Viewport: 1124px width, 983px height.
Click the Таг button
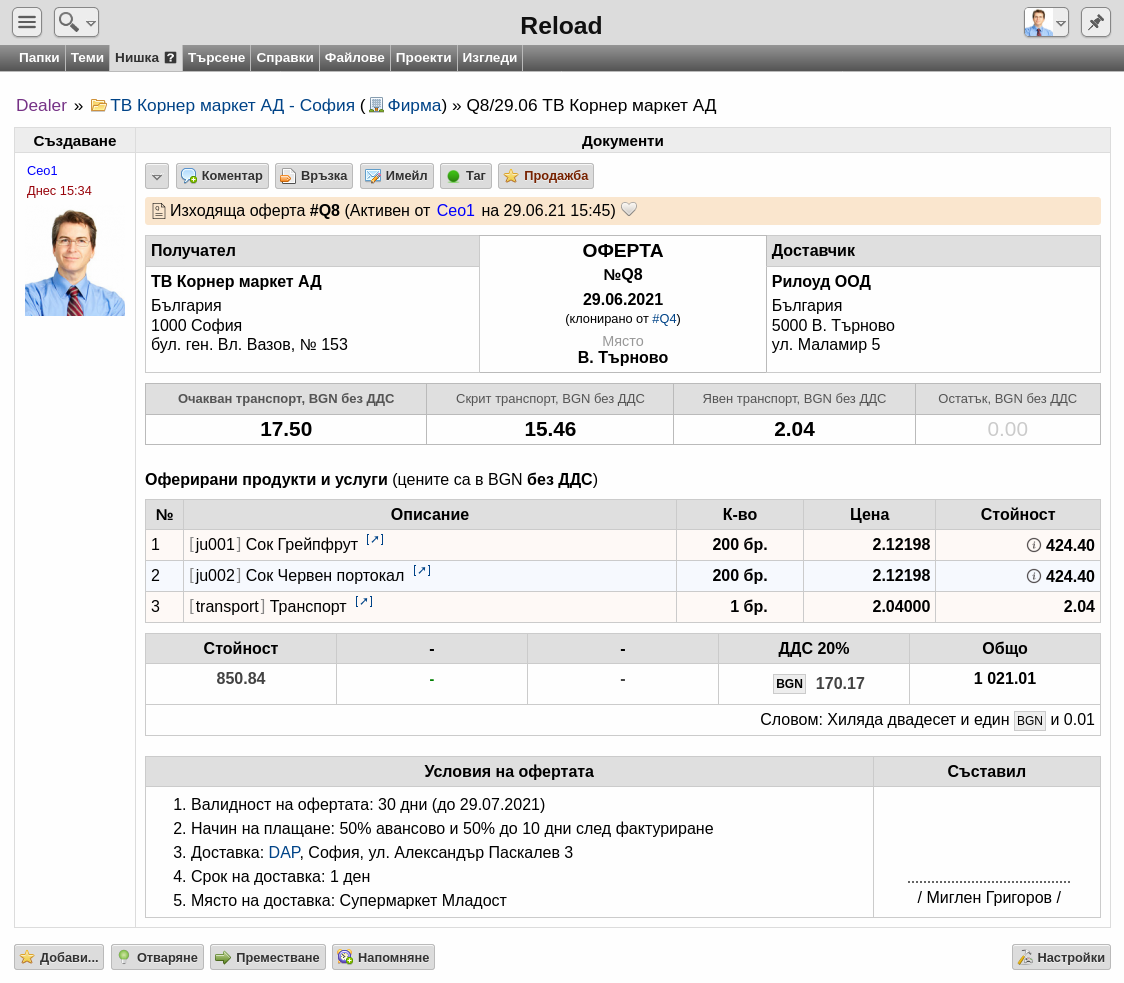(x=466, y=176)
